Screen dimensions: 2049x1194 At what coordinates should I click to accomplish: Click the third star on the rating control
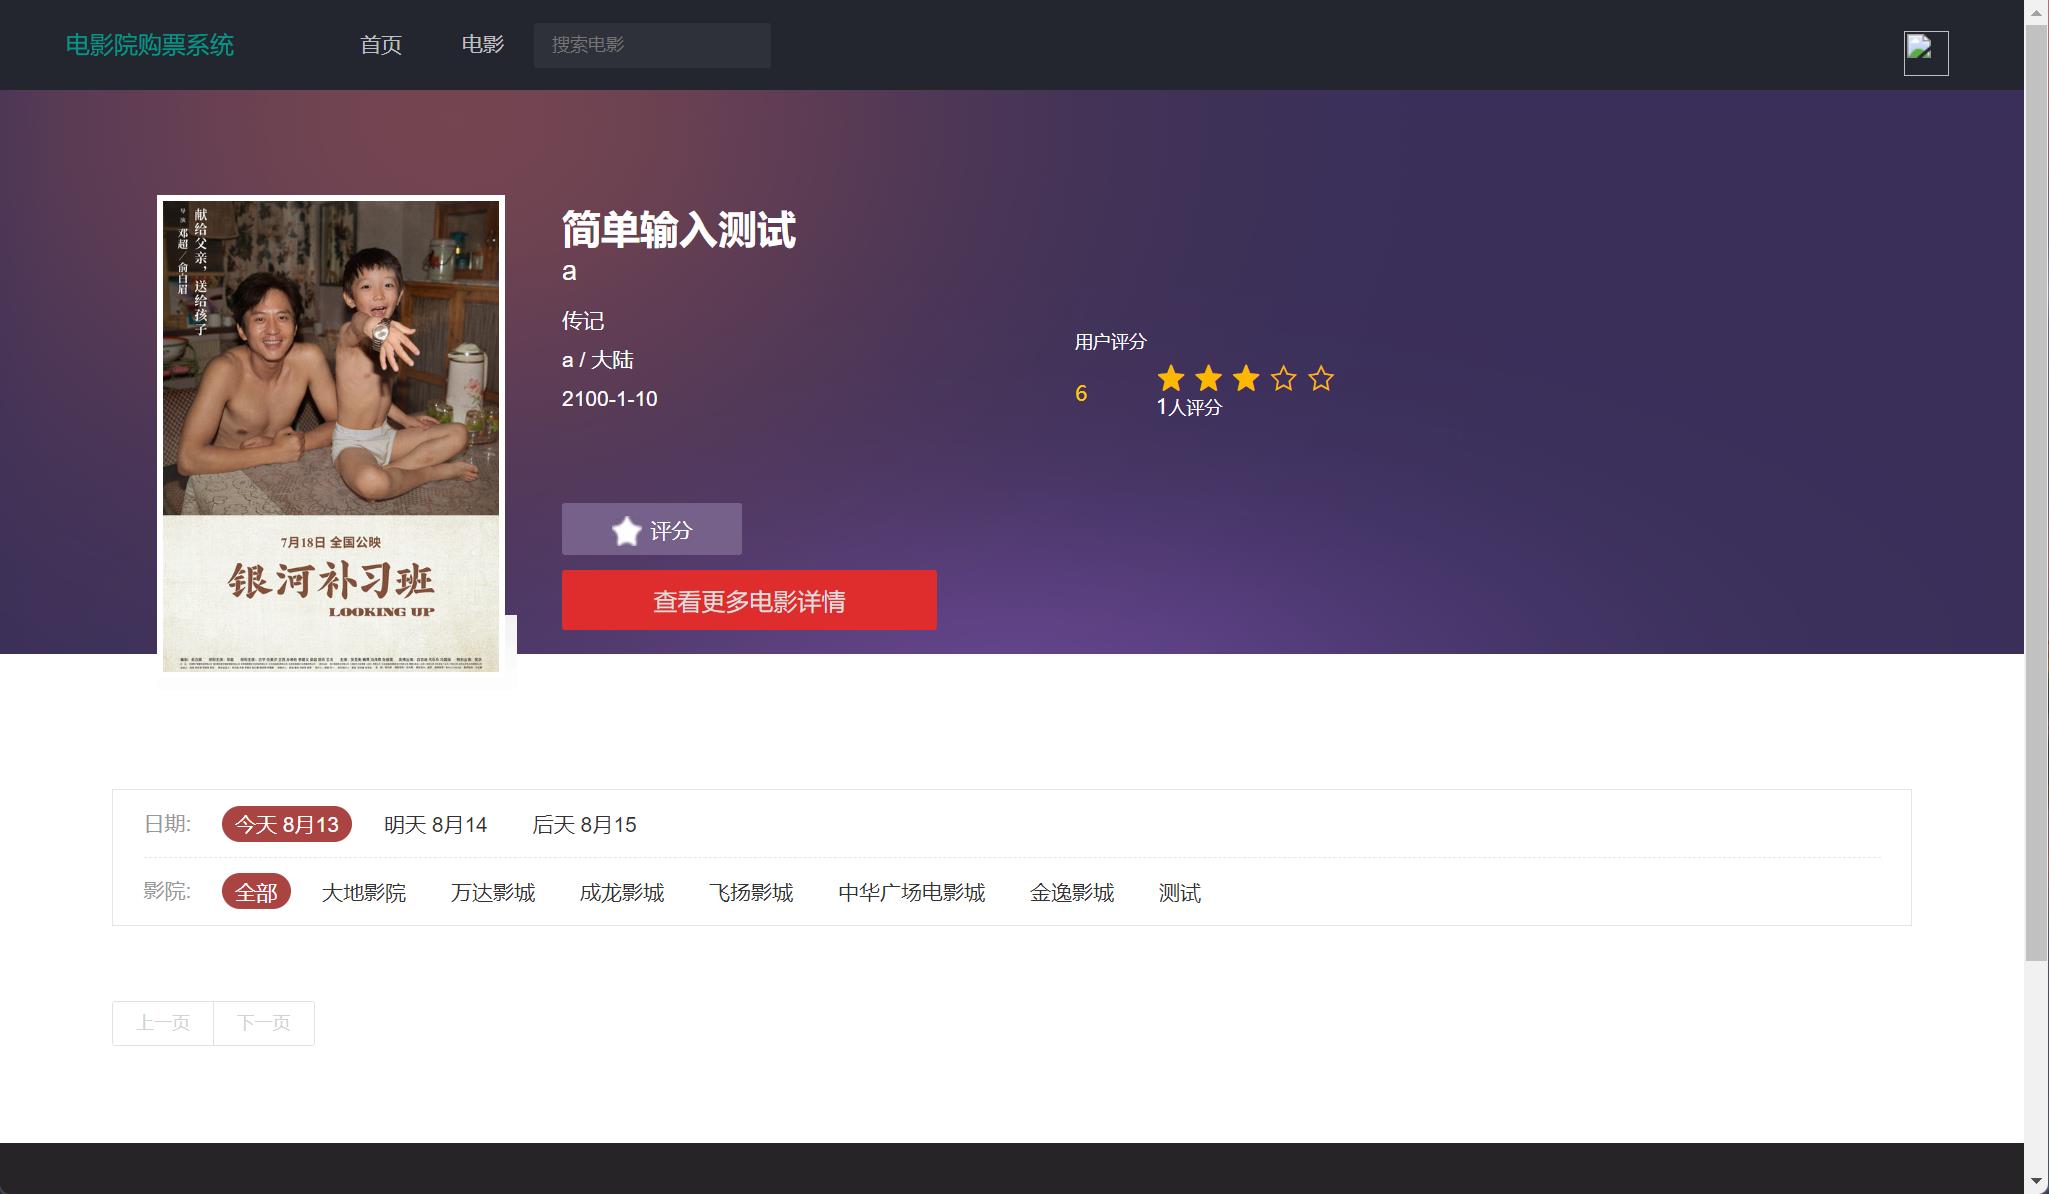(x=1246, y=379)
